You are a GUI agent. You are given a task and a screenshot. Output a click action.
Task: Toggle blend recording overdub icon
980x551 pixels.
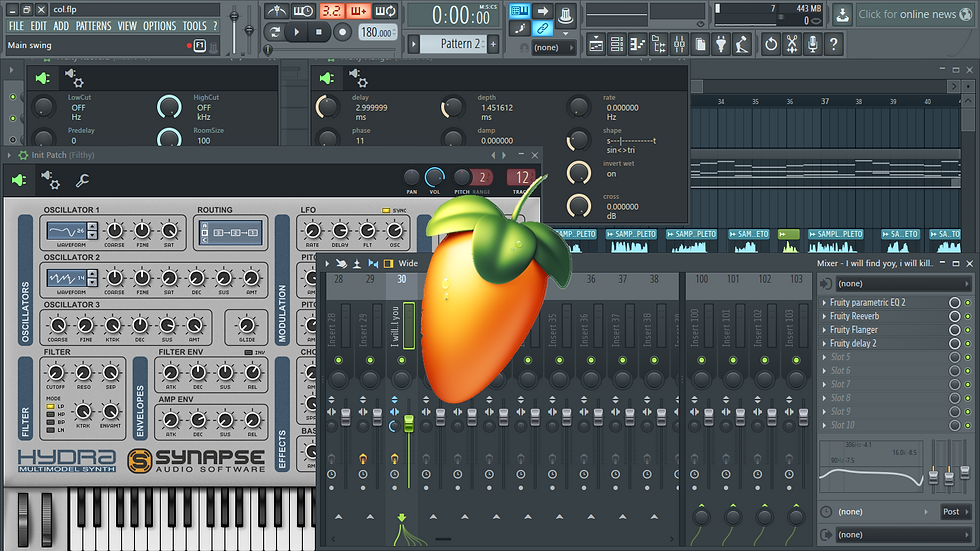[359, 11]
